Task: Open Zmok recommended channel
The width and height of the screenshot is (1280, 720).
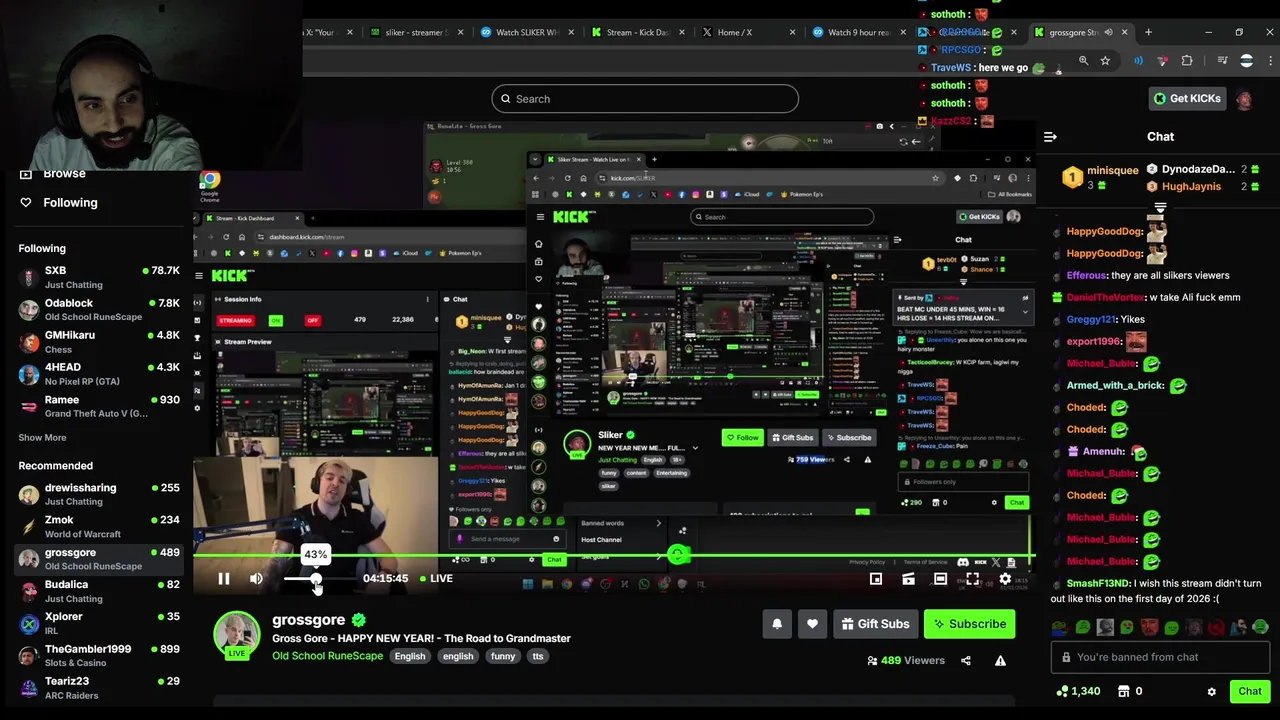Action: (x=98, y=527)
